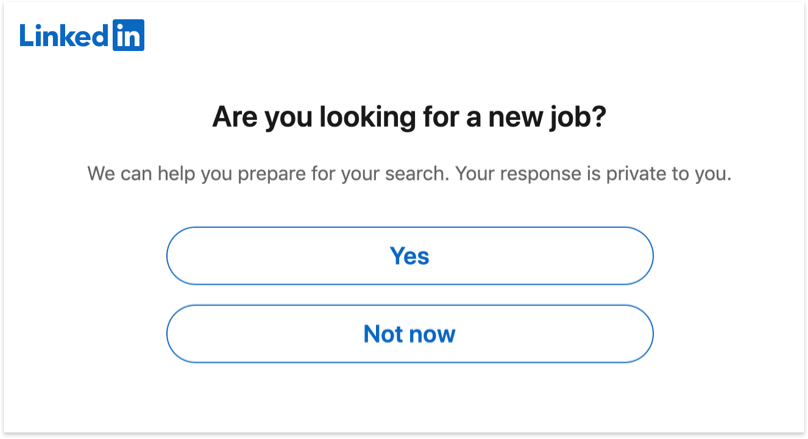Answer Yes to the job search question
This screenshot has height=439, width=808.
click(x=409, y=255)
